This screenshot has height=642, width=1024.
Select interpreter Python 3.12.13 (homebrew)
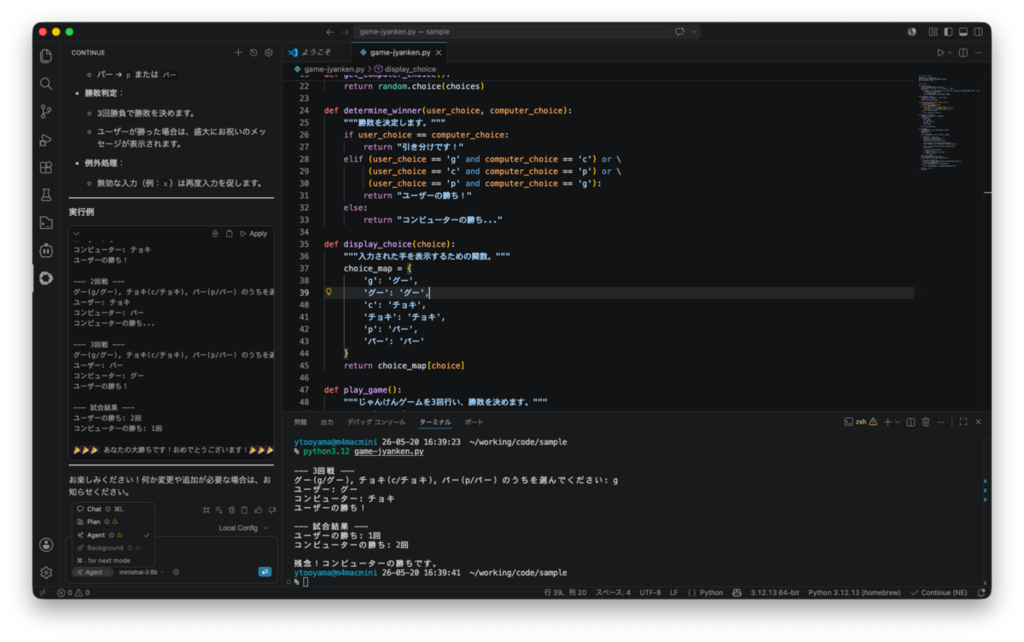(854, 592)
